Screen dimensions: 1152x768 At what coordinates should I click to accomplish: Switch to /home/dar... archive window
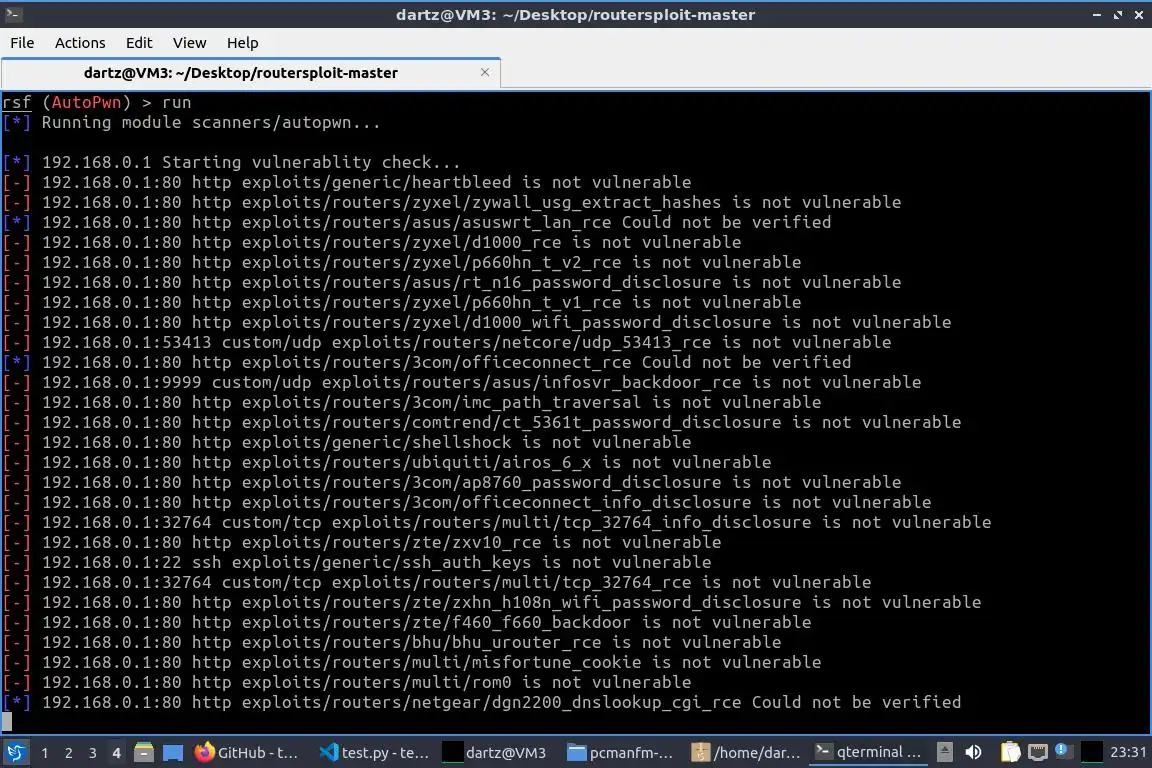746,753
